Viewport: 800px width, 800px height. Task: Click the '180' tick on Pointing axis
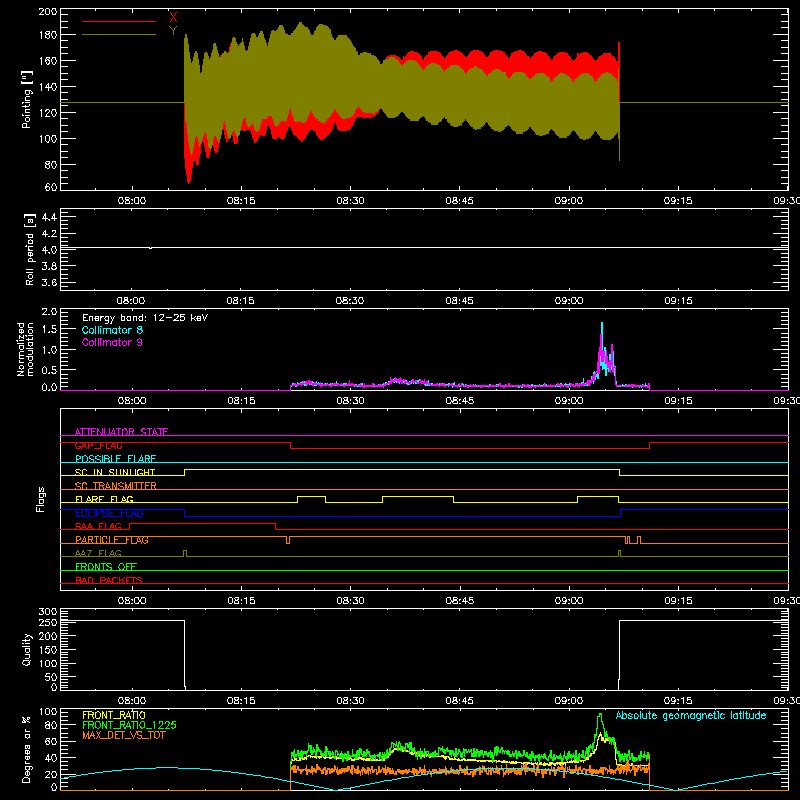(x=47, y=35)
